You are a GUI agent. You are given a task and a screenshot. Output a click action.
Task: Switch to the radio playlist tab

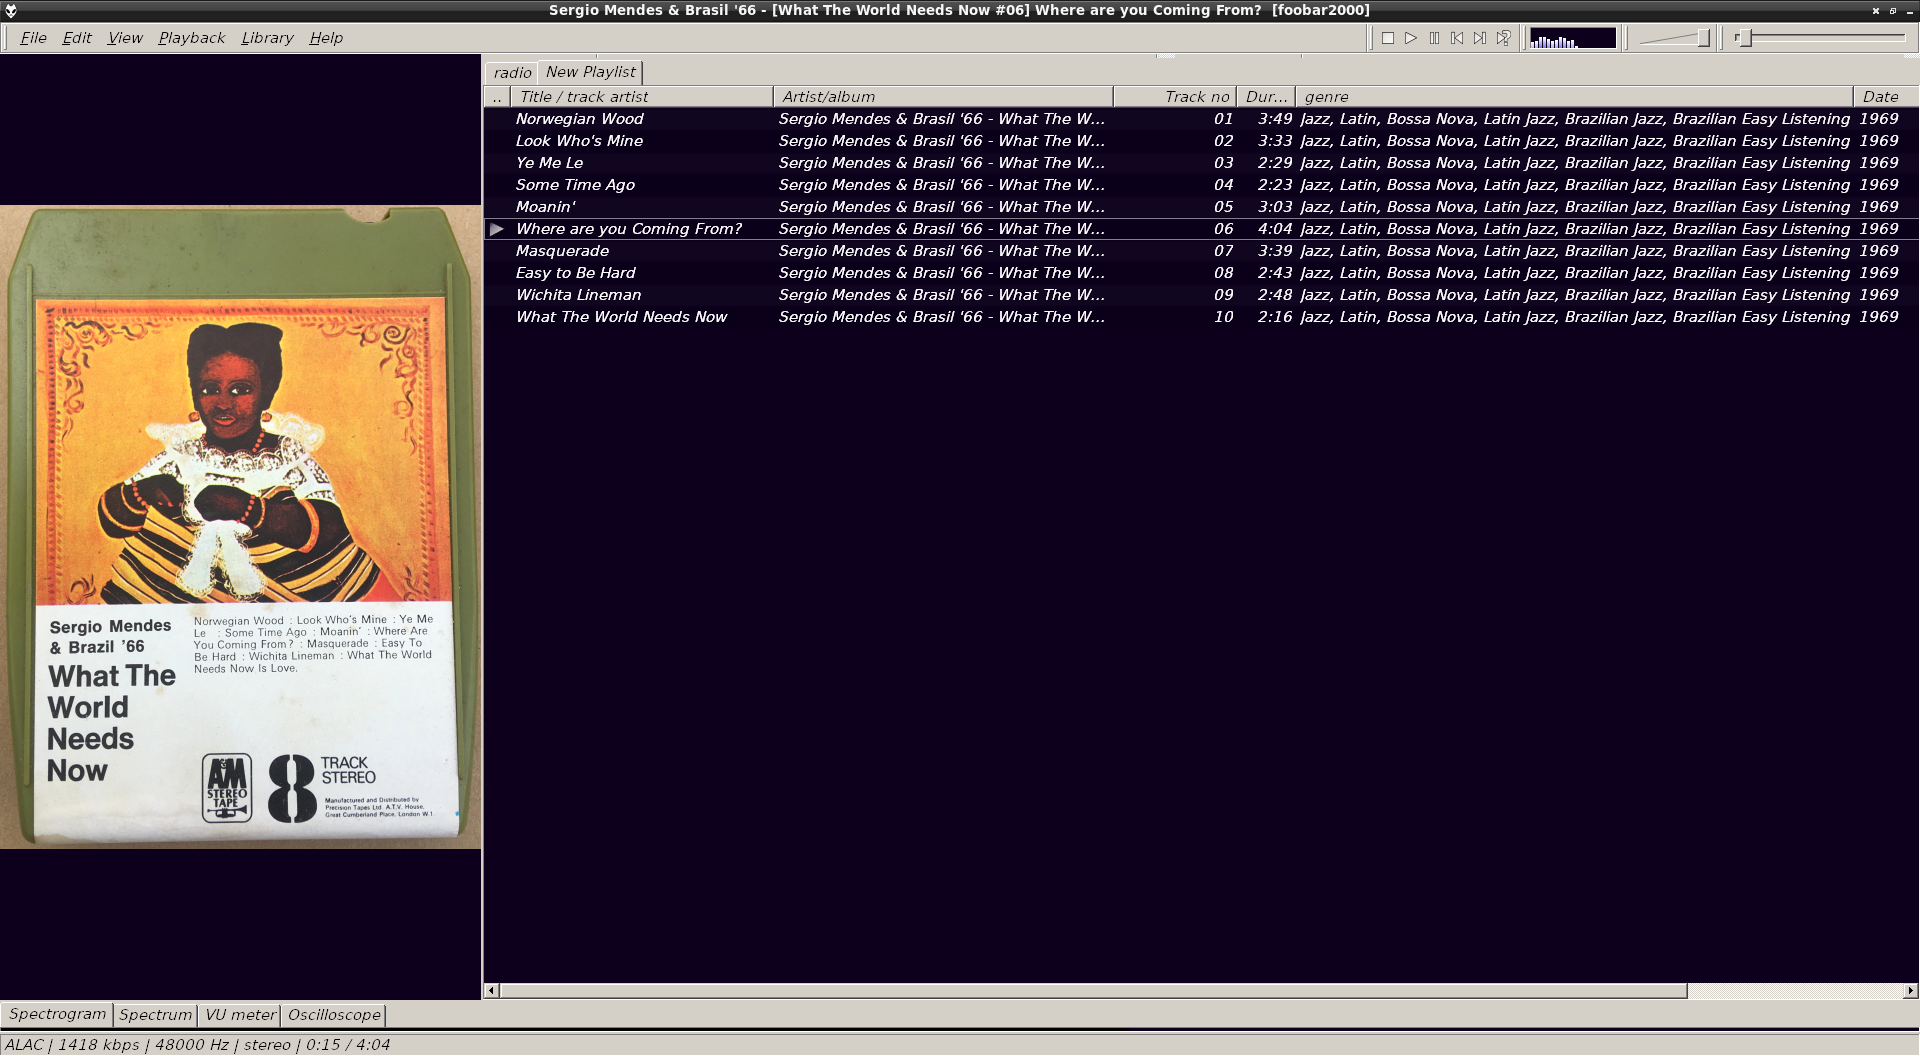(x=512, y=73)
